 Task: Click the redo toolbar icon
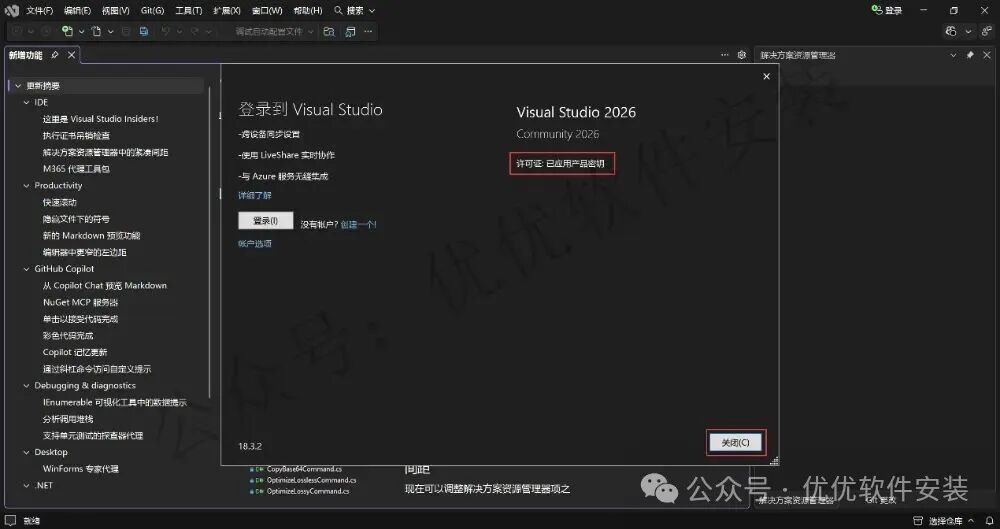coord(195,31)
